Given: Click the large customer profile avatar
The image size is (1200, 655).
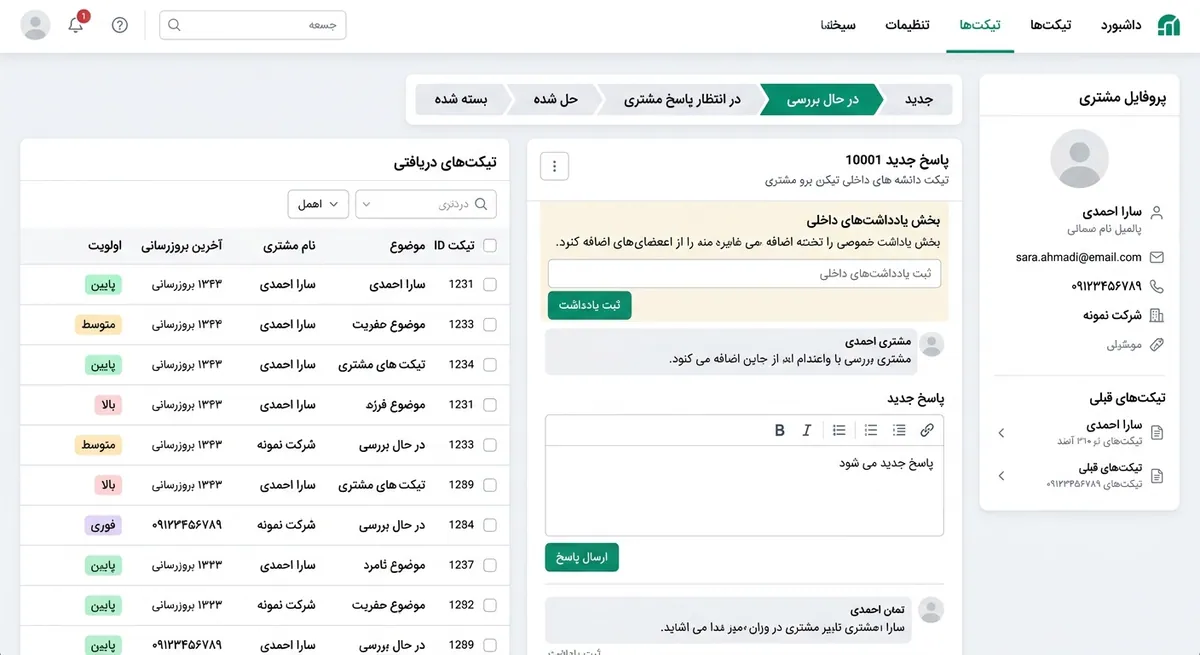Looking at the screenshot, I should coord(1079,159).
